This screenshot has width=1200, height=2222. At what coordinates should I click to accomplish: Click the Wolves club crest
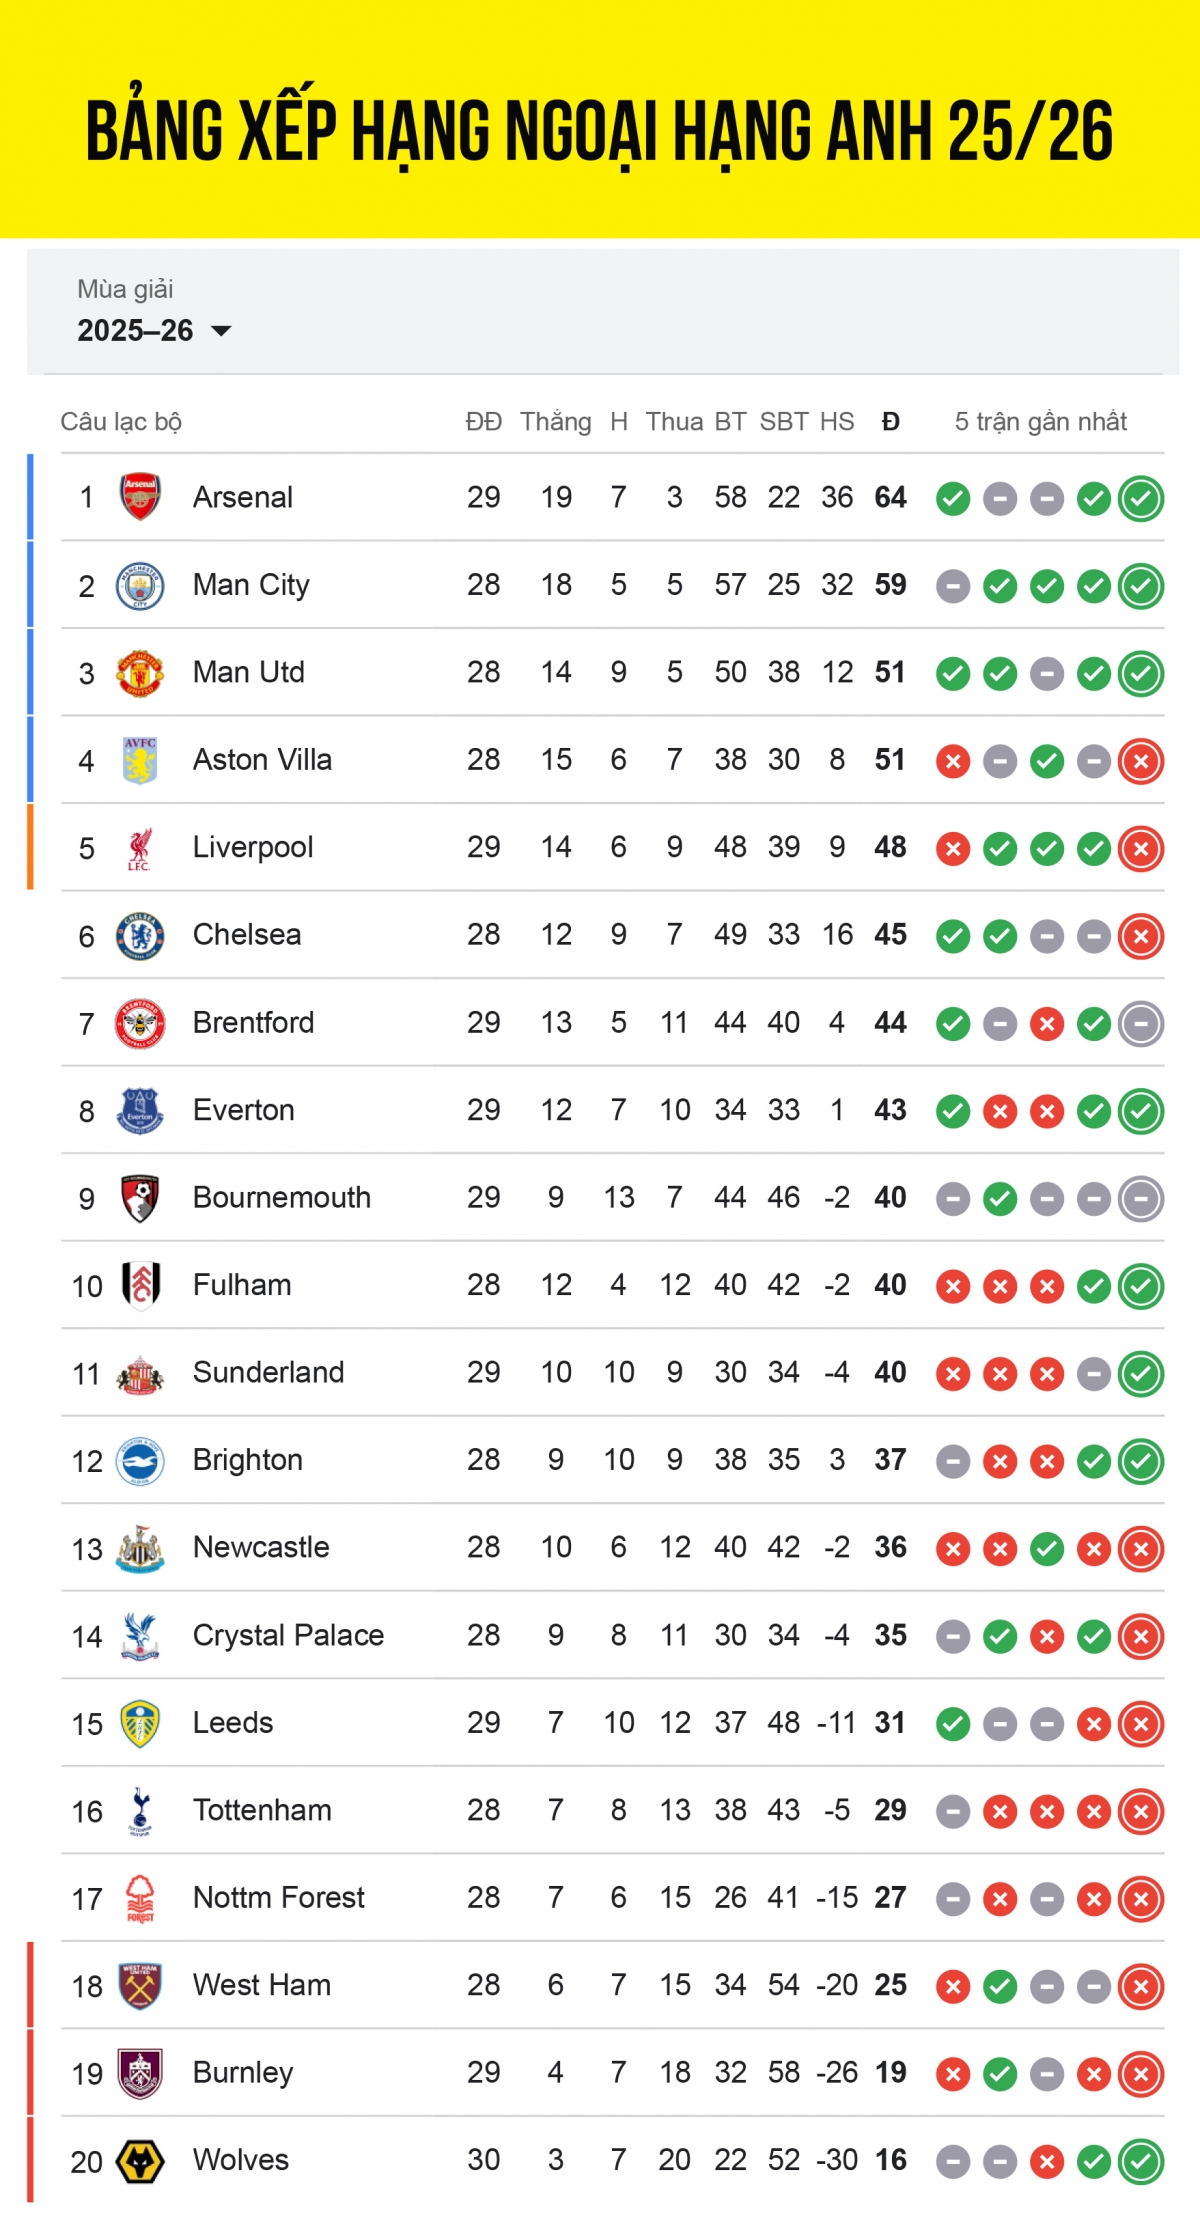tap(140, 2161)
